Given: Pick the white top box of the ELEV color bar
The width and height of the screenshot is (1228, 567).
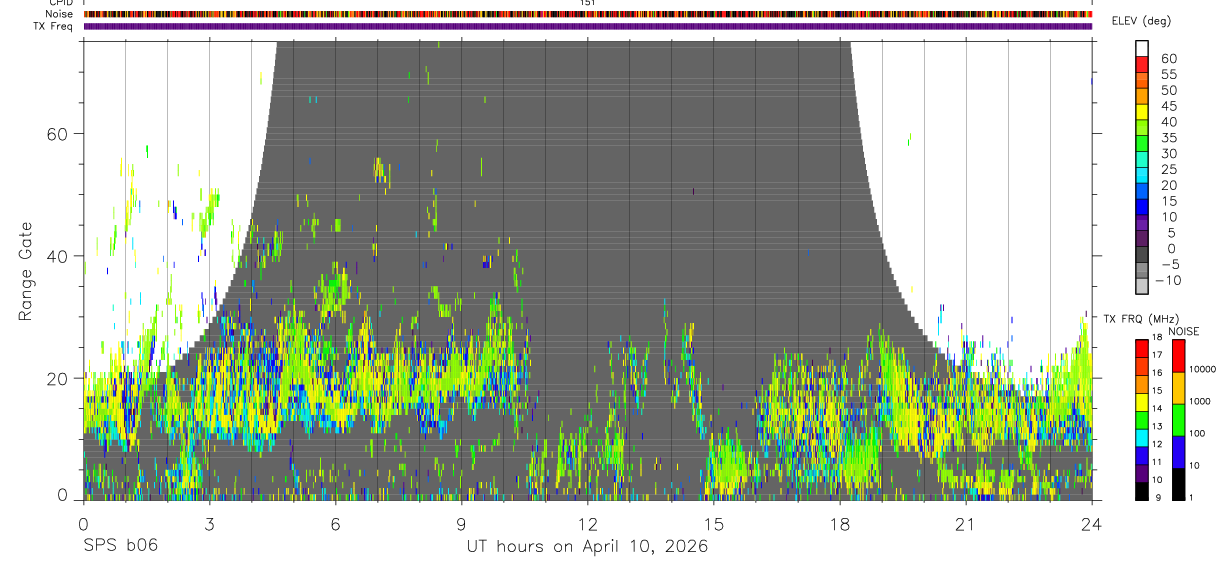Looking at the screenshot, I should (1142, 48).
